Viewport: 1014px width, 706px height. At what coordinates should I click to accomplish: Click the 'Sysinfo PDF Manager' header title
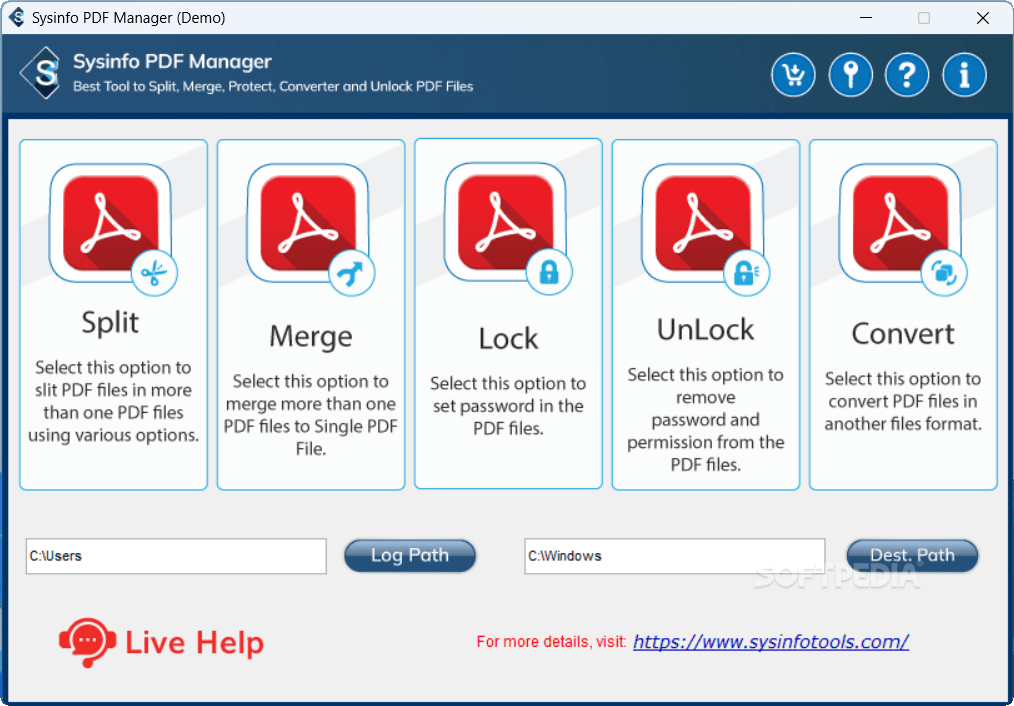(172, 62)
